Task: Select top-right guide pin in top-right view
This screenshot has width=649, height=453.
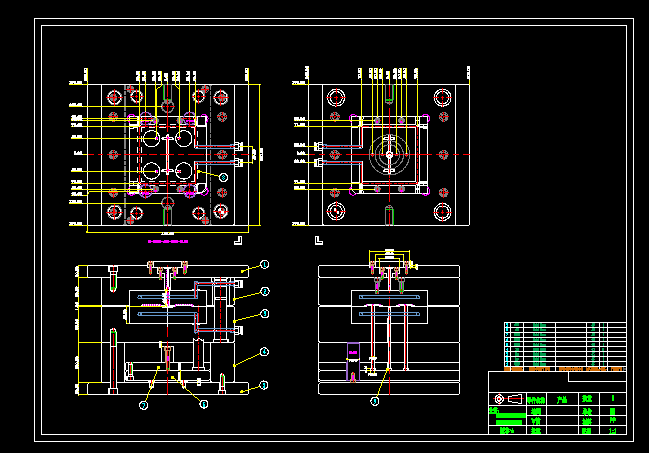Action: click(442, 98)
